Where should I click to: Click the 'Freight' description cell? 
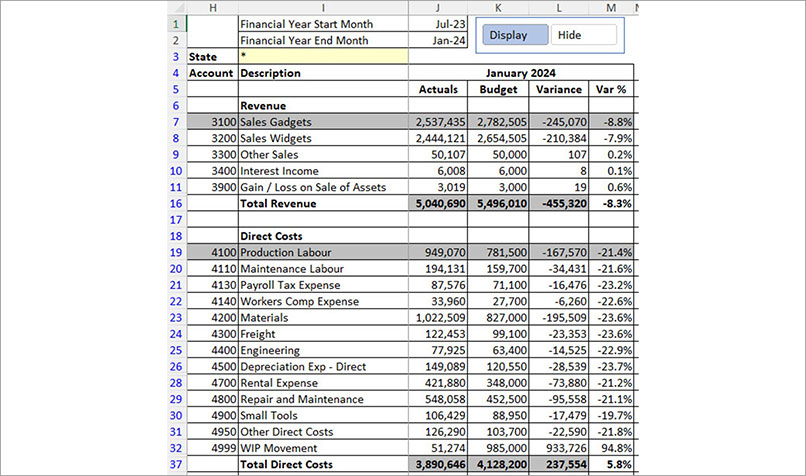point(323,334)
